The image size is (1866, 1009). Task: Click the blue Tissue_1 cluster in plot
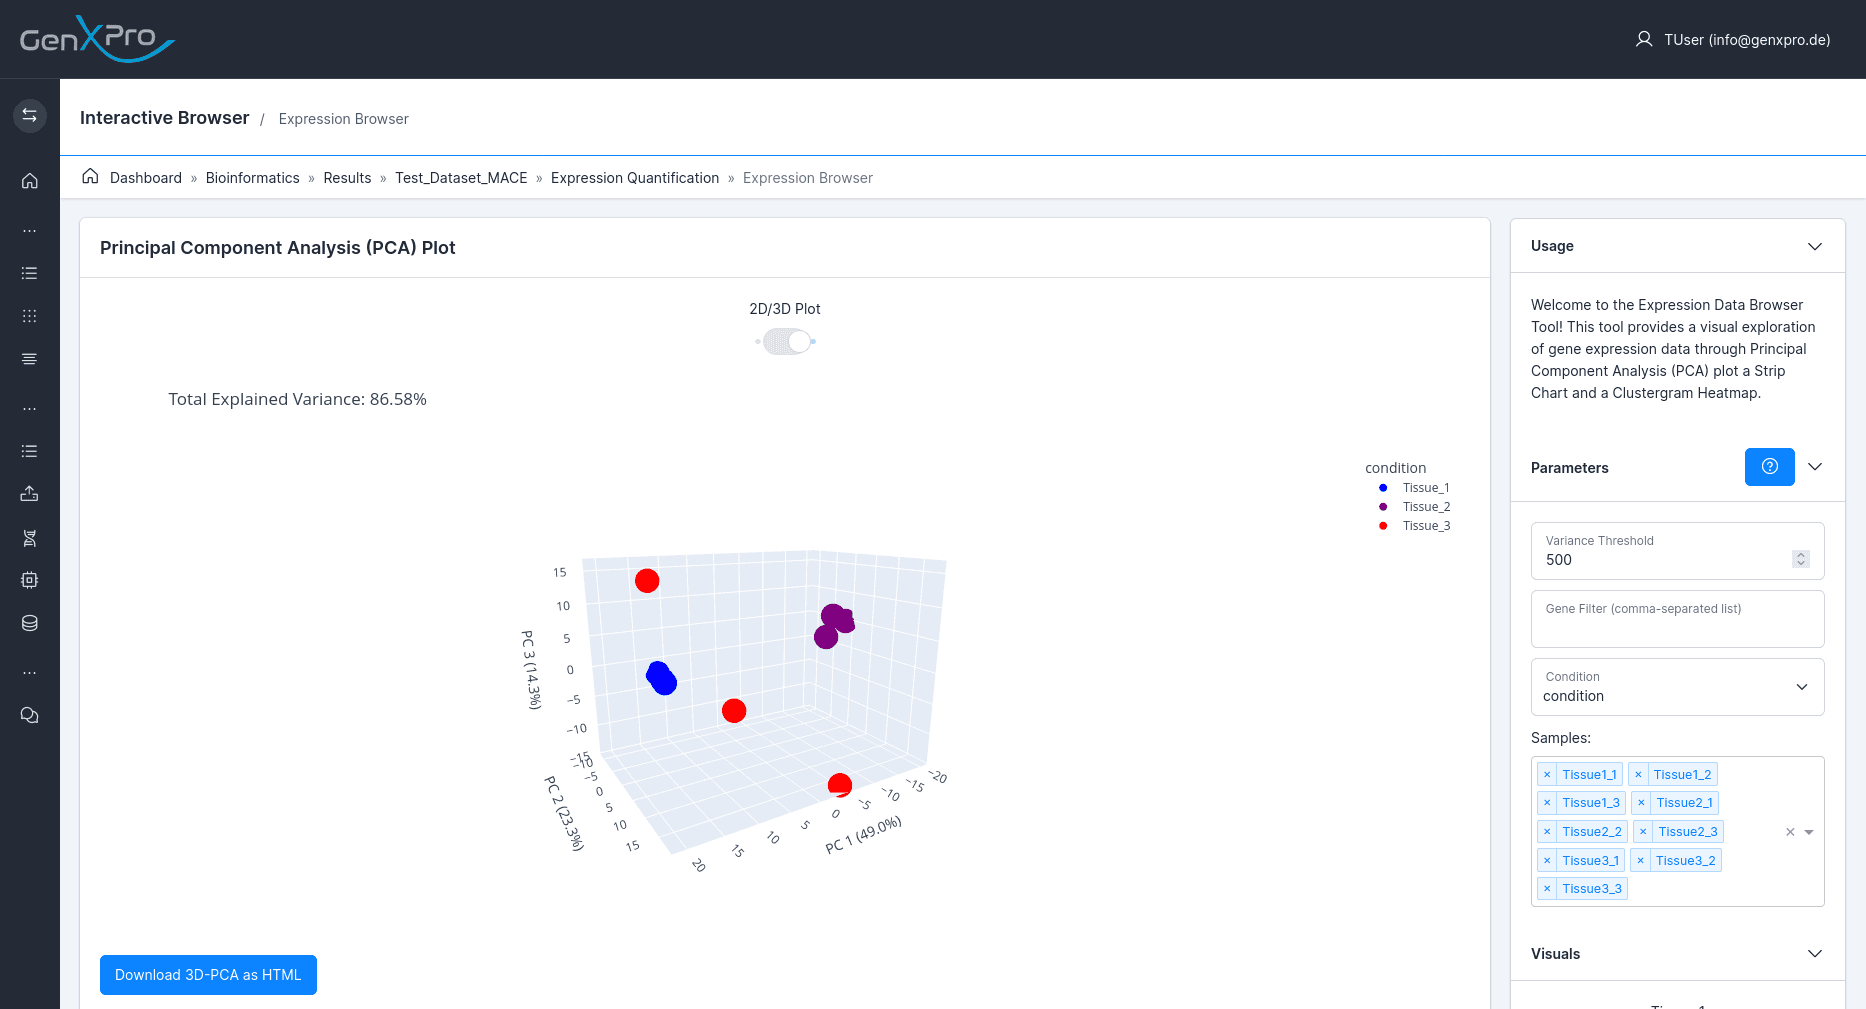pos(661,678)
